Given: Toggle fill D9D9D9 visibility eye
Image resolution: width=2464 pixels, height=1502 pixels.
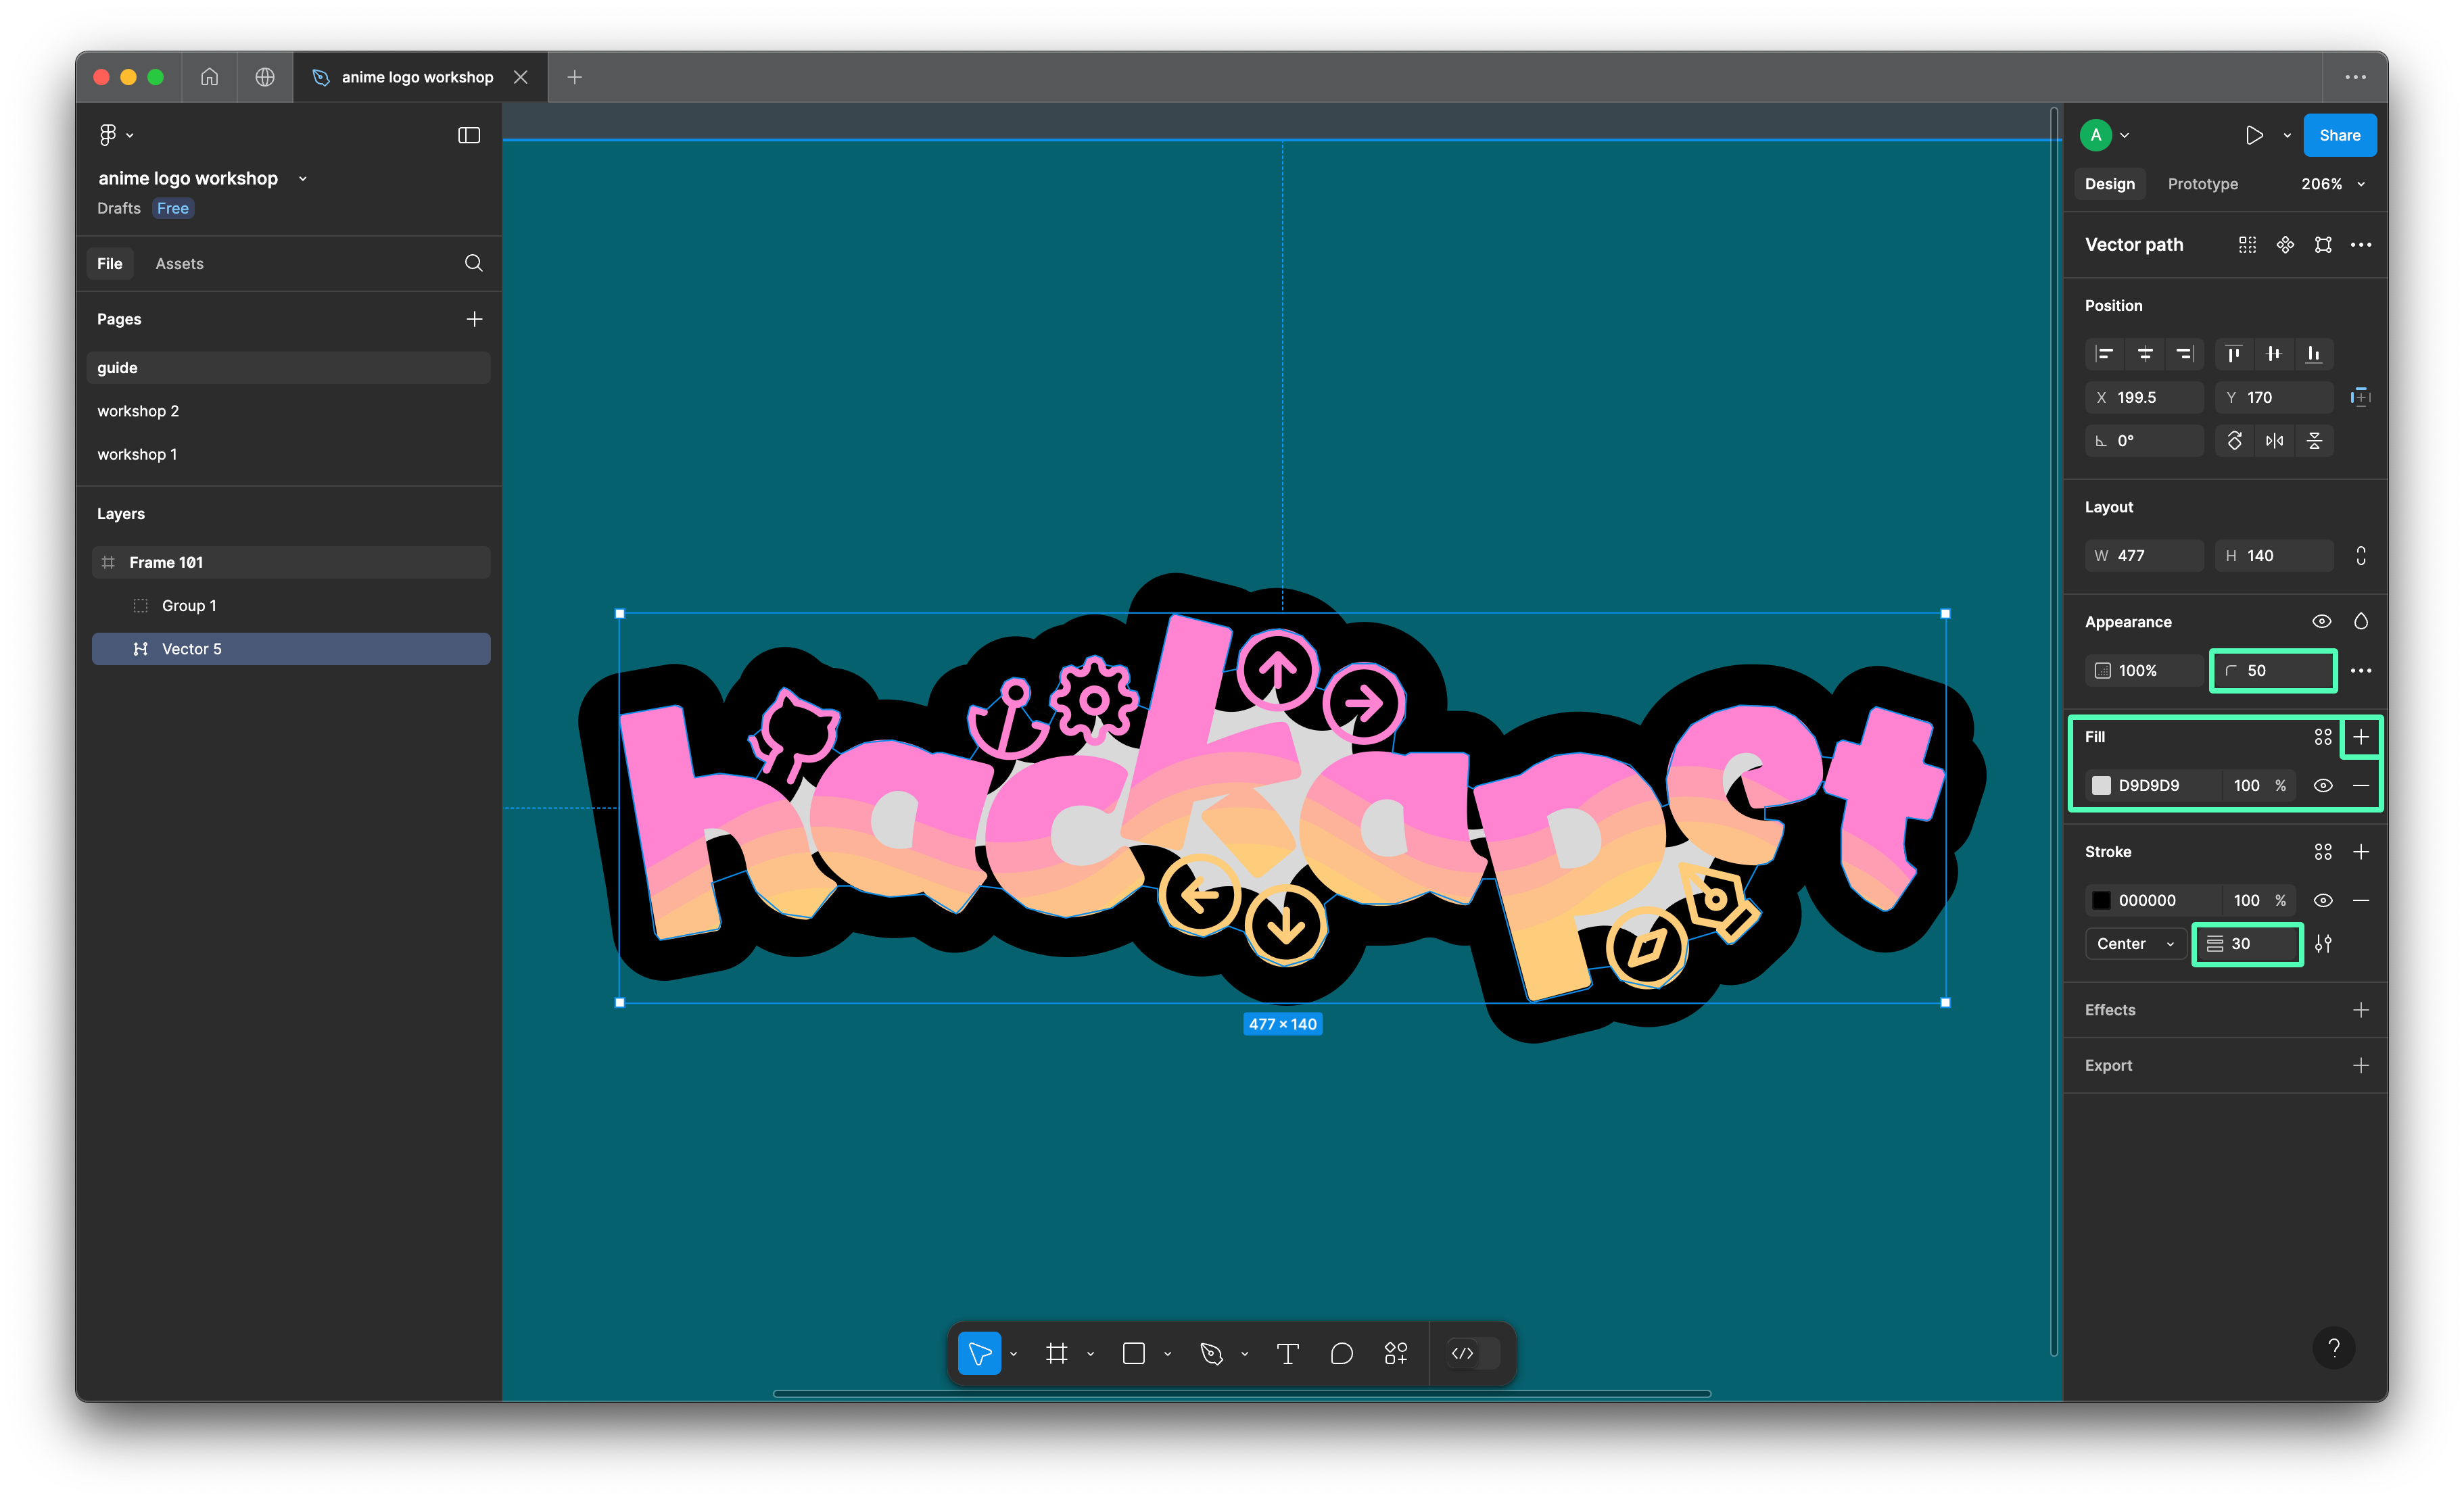Looking at the screenshot, I should click(2322, 785).
